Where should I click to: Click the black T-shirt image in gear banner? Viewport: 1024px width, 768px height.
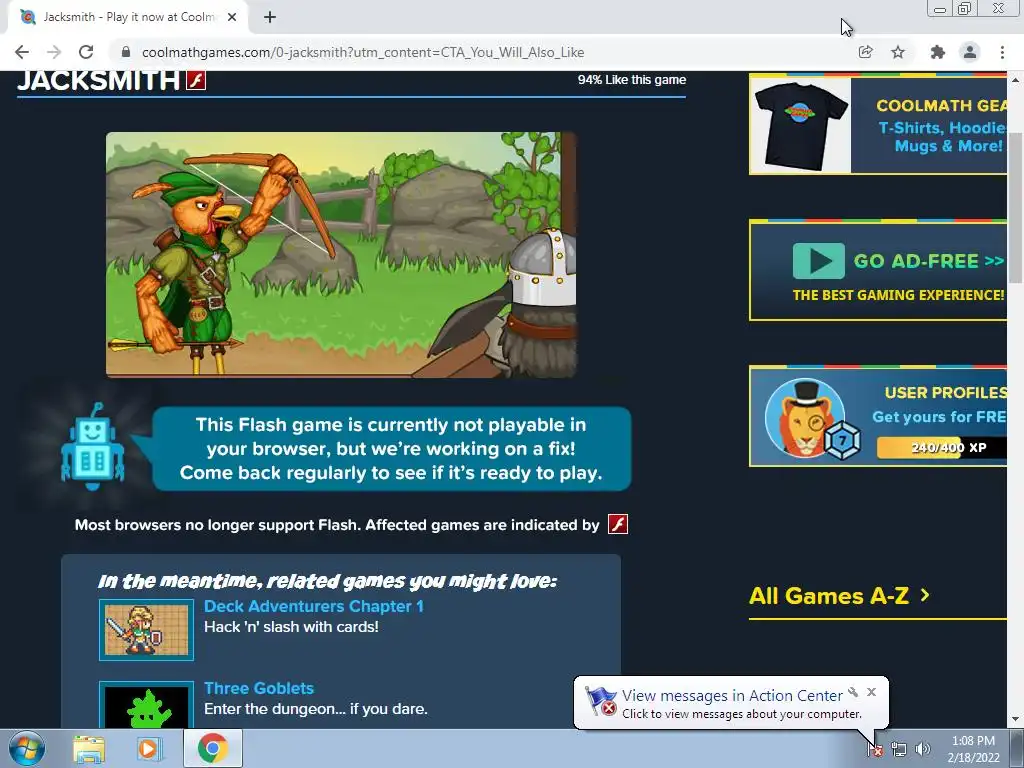coord(801,125)
